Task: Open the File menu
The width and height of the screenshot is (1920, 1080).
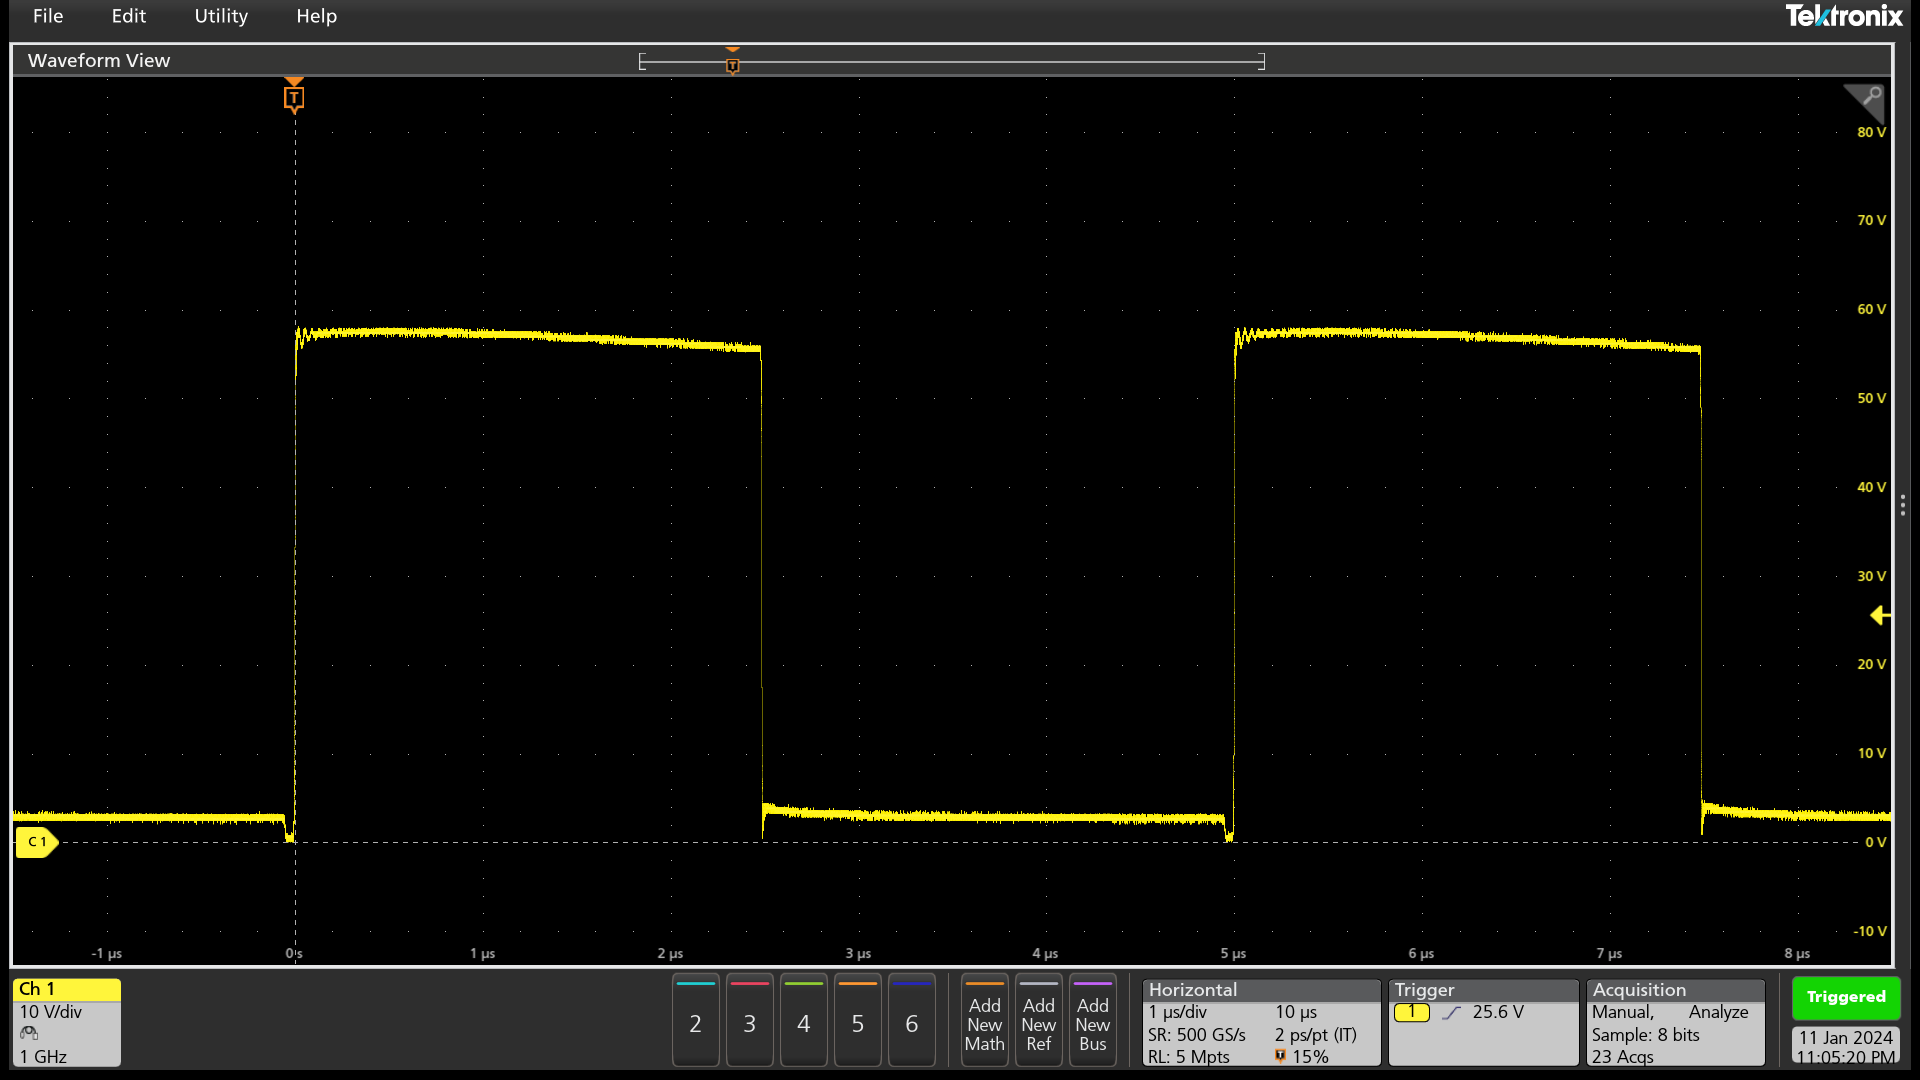Action: pos(47,16)
